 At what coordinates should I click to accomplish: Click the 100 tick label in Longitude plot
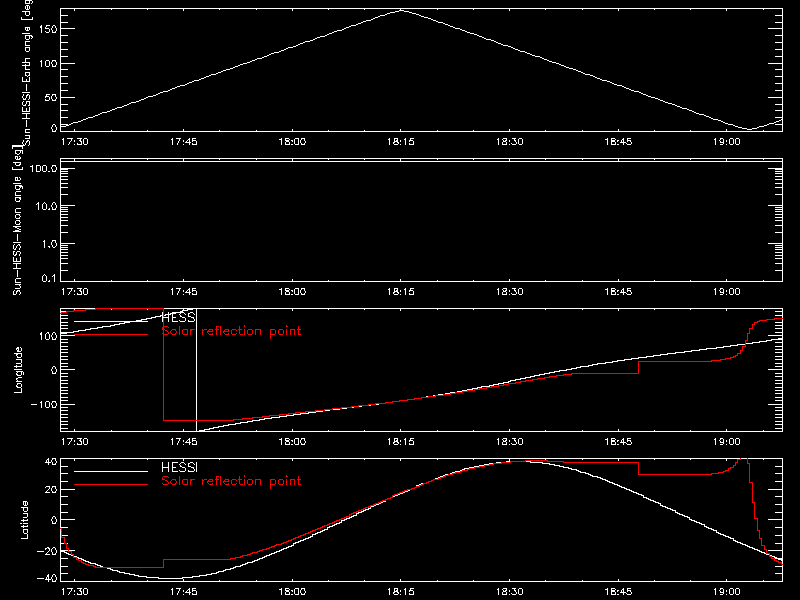47,336
